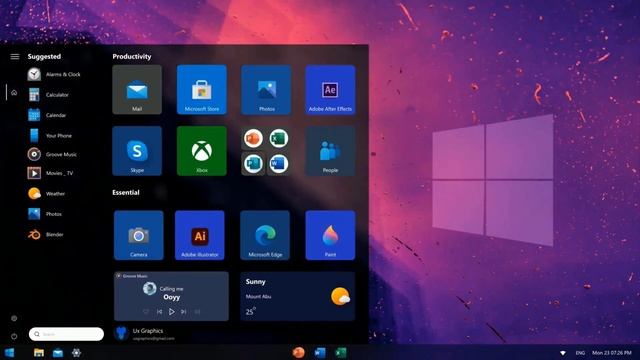Play the song in Groove Music widget
The image size is (640, 360).
pos(171,311)
